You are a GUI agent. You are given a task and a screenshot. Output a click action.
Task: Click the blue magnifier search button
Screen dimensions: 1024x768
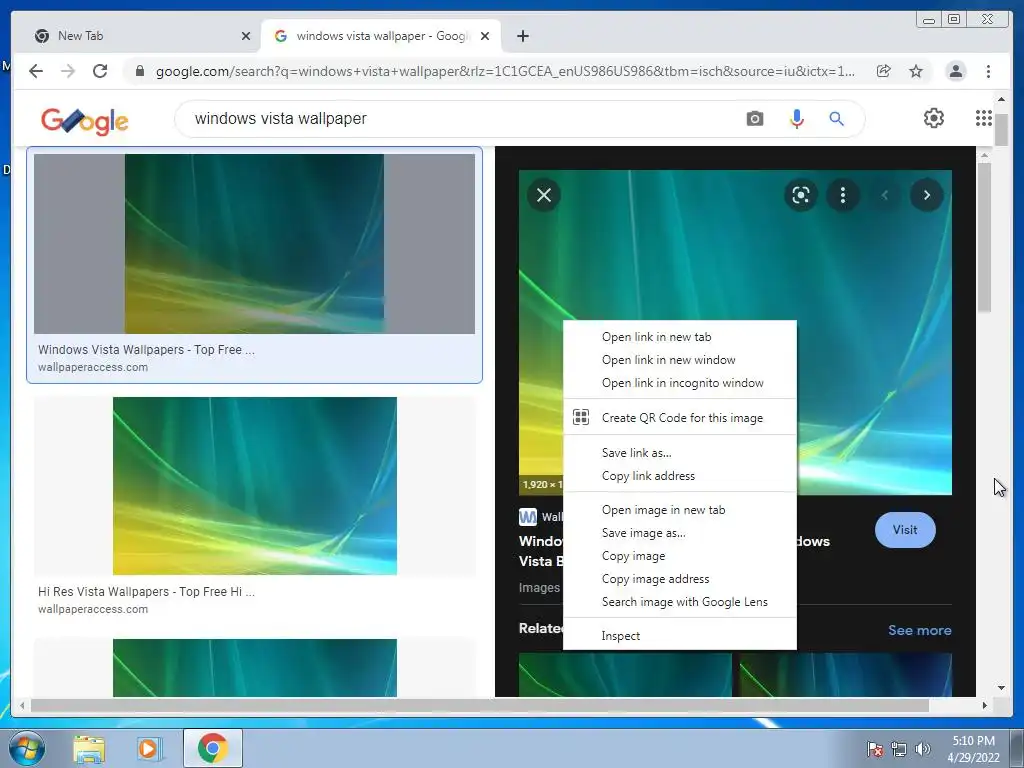pyautogui.click(x=837, y=119)
